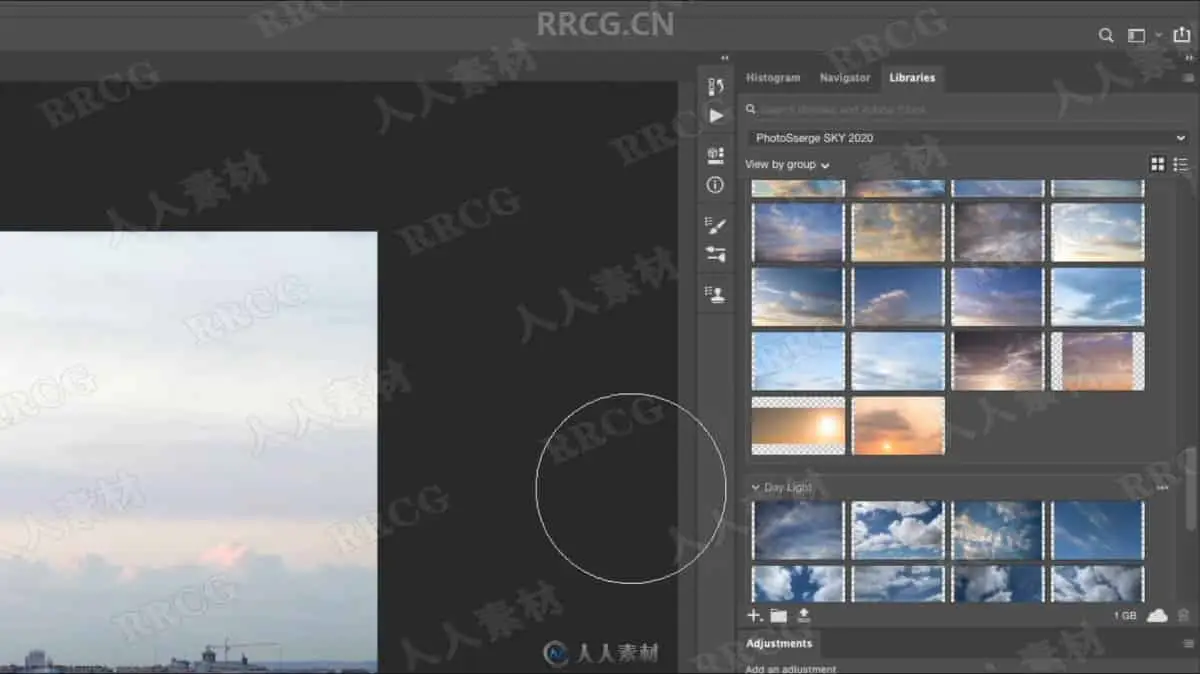
Task: Click the workspace layout icon in top bar
Action: click(1136, 35)
